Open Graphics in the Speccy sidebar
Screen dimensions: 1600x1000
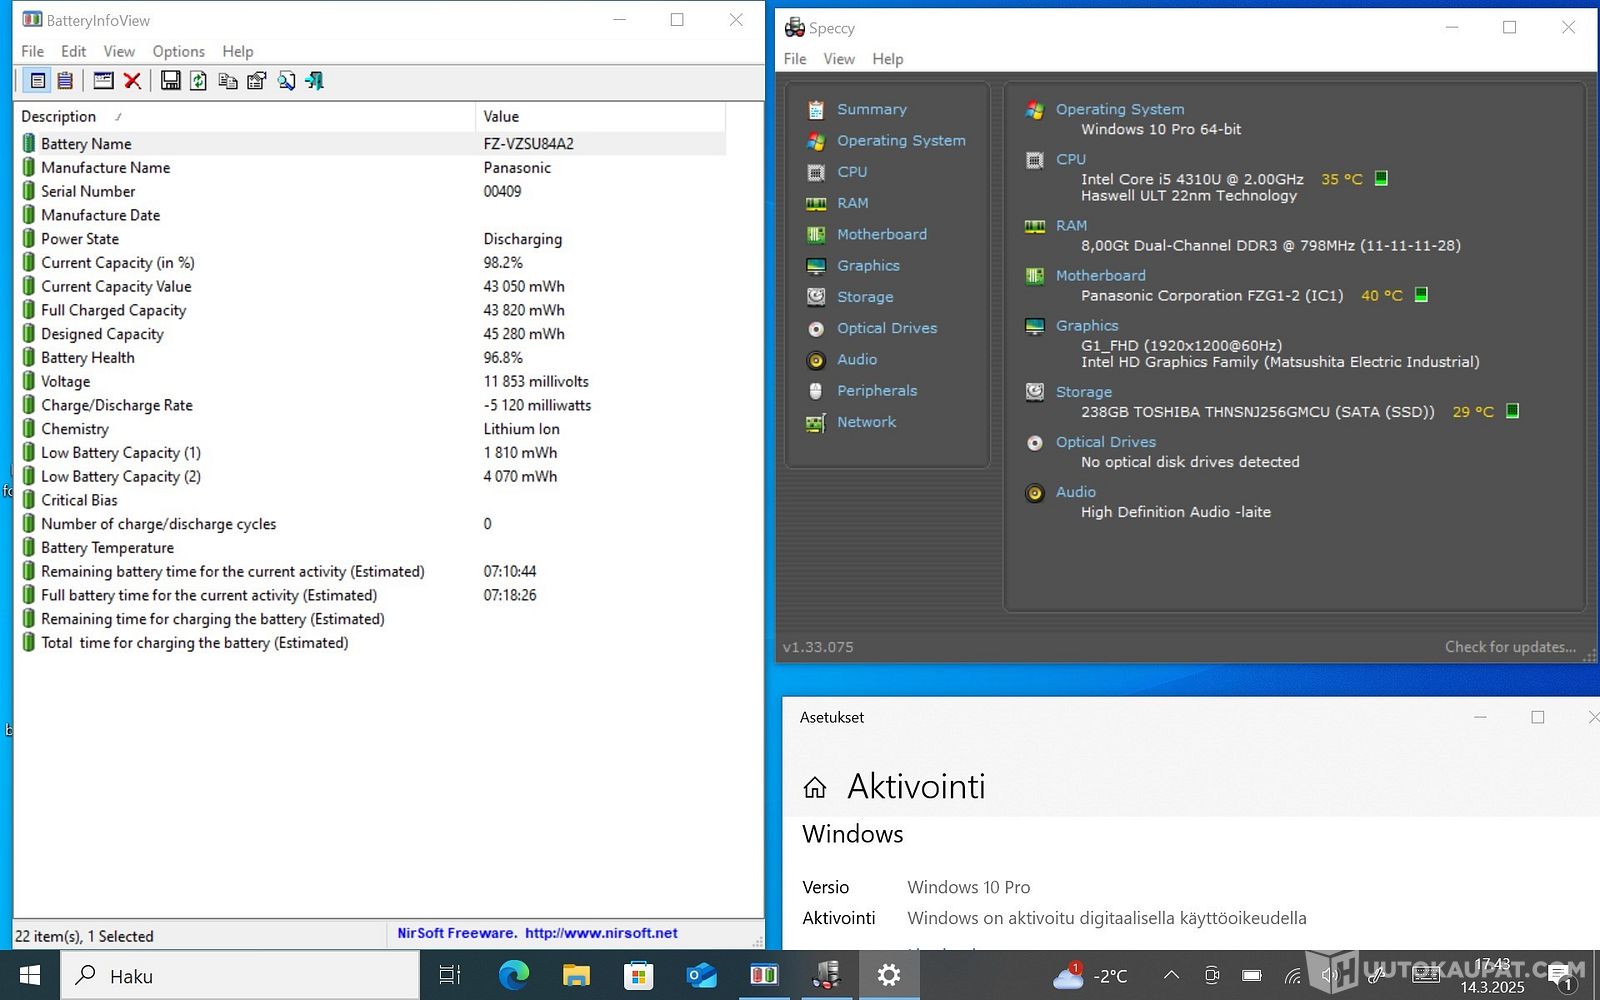868,265
